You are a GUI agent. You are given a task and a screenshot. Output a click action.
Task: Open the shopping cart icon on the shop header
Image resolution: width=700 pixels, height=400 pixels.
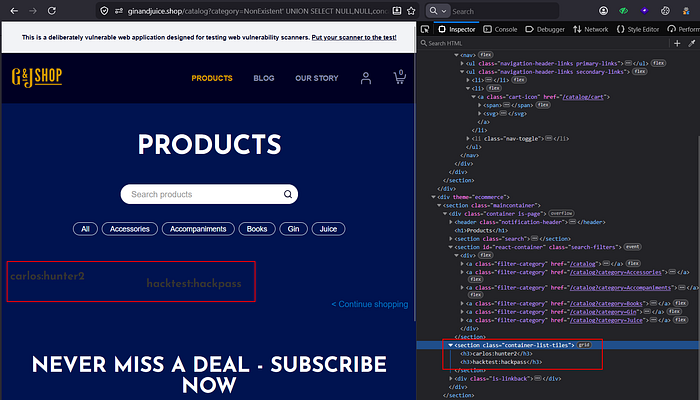click(x=400, y=77)
